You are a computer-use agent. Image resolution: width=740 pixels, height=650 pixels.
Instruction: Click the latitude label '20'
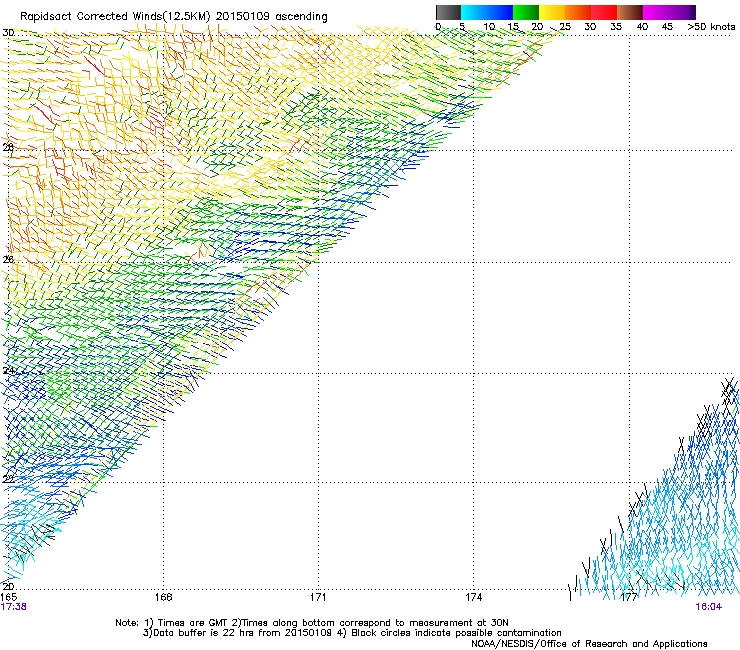point(8,586)
